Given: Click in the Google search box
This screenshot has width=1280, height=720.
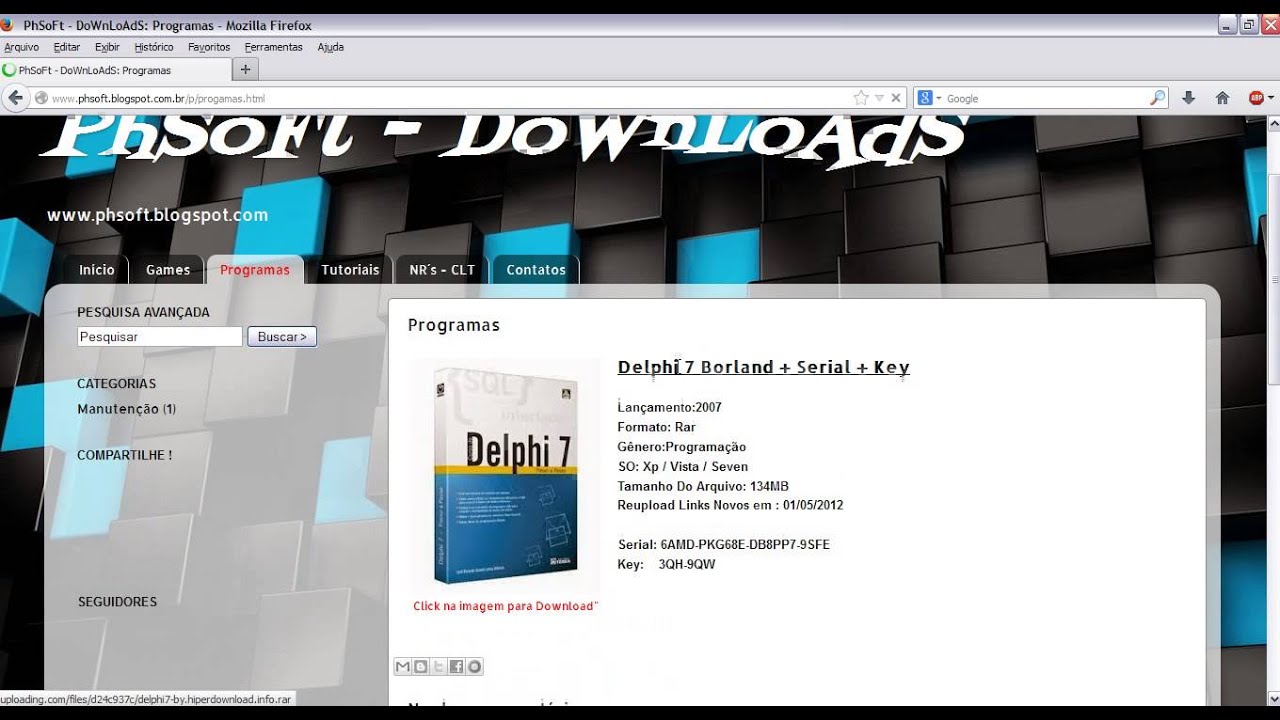Looking at the screenshot, I should click(x=1046, y=98).
